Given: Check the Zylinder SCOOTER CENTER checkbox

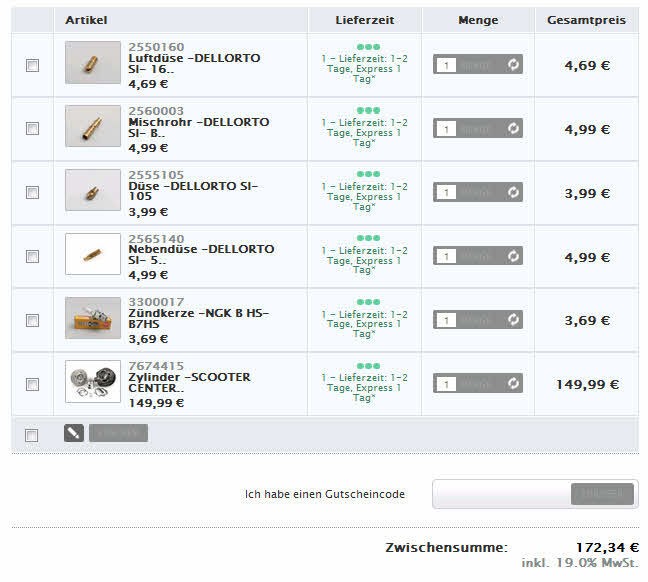Looking at the screenshot, I should (x=32, y=384).
